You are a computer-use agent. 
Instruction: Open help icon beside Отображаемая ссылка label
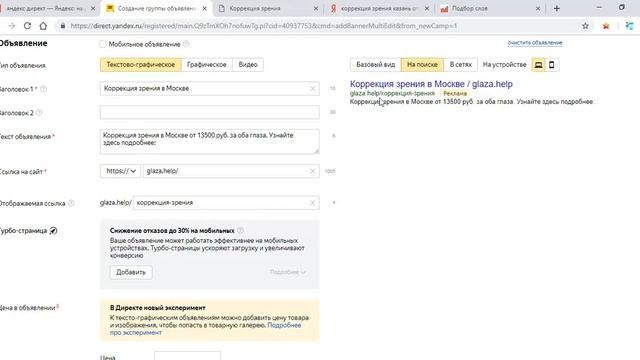pyautogui.click(x=71, y=203)
